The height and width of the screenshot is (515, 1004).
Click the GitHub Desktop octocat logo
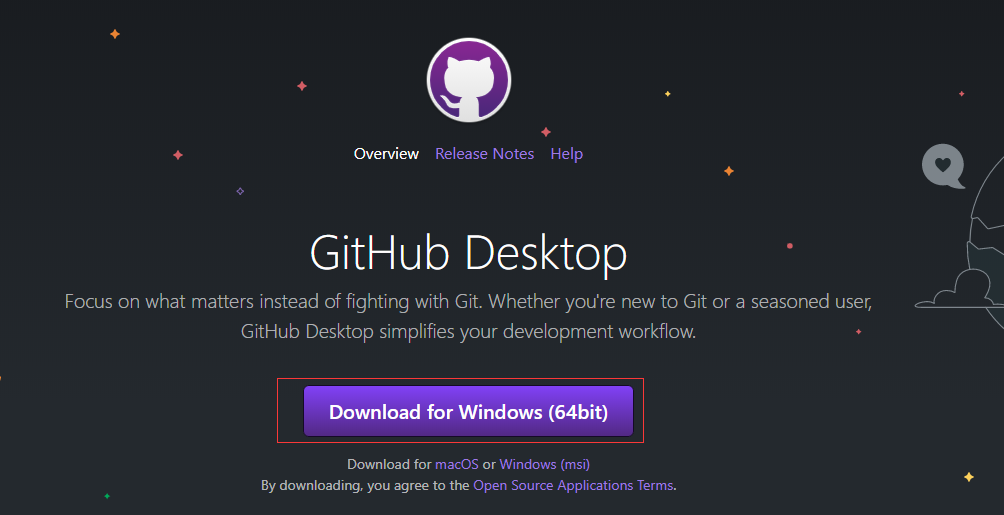[469, 80]
